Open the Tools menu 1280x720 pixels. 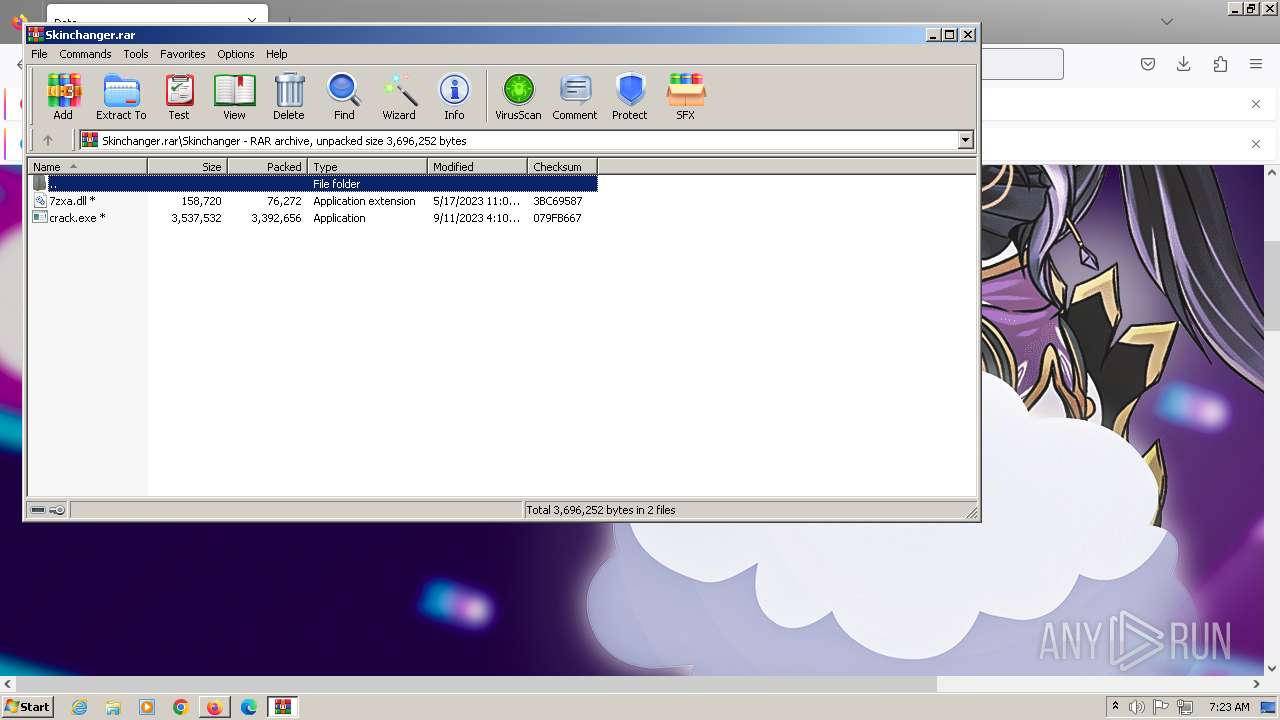pos(136,54)
